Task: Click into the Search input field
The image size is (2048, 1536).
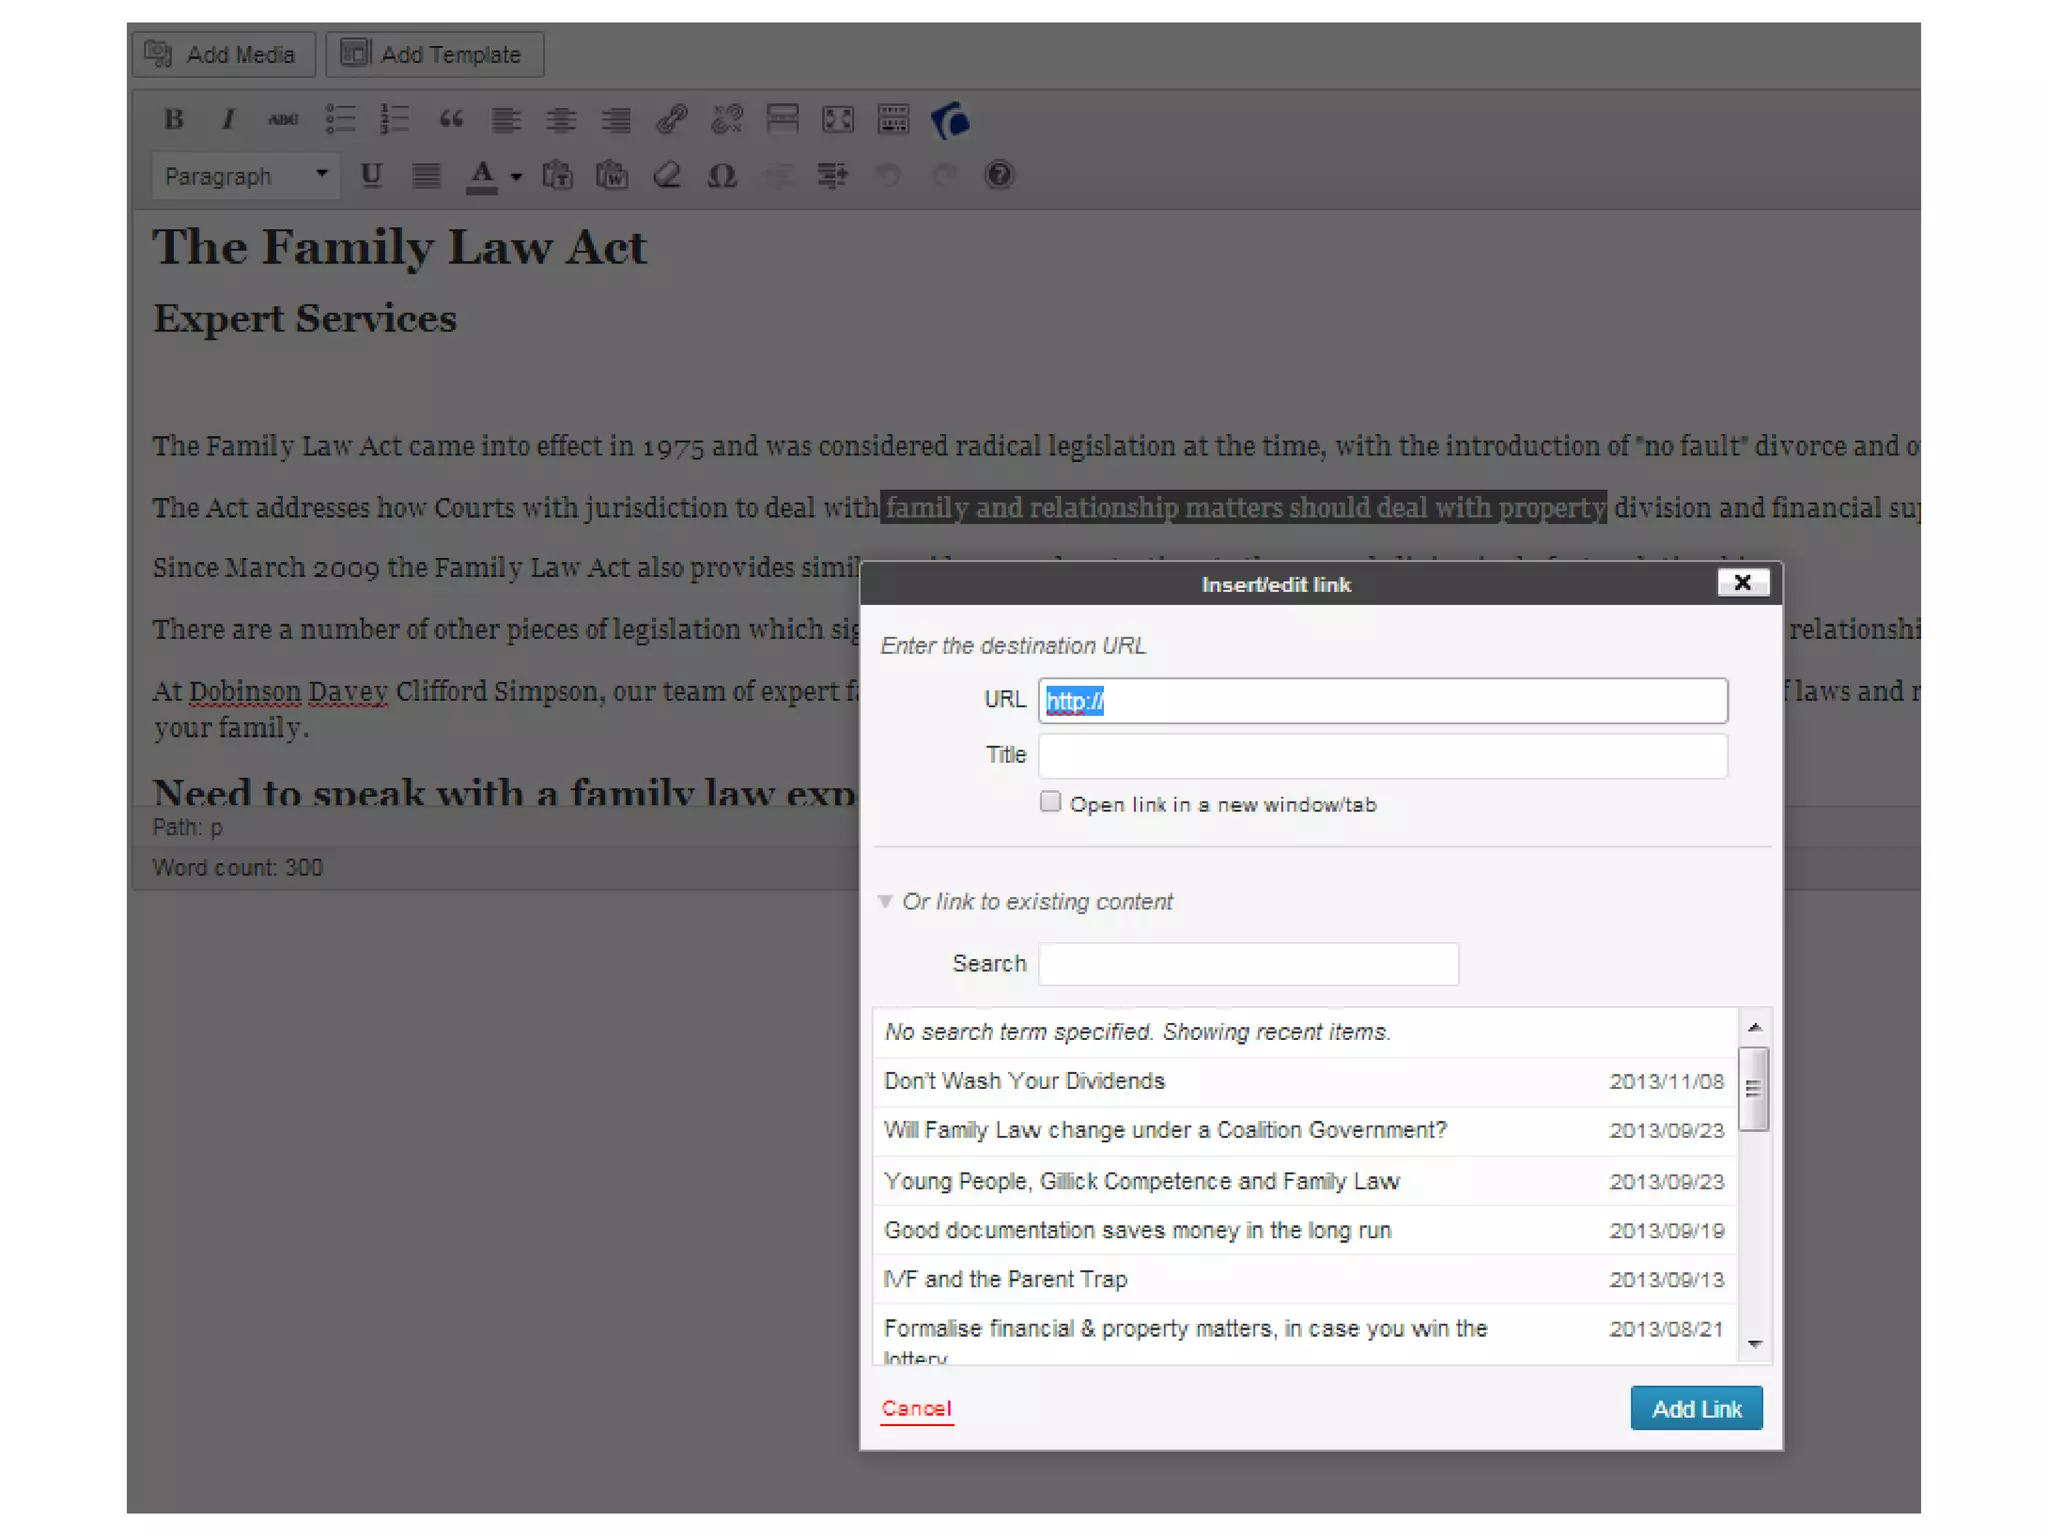Action: click(x=1247, y=964)
